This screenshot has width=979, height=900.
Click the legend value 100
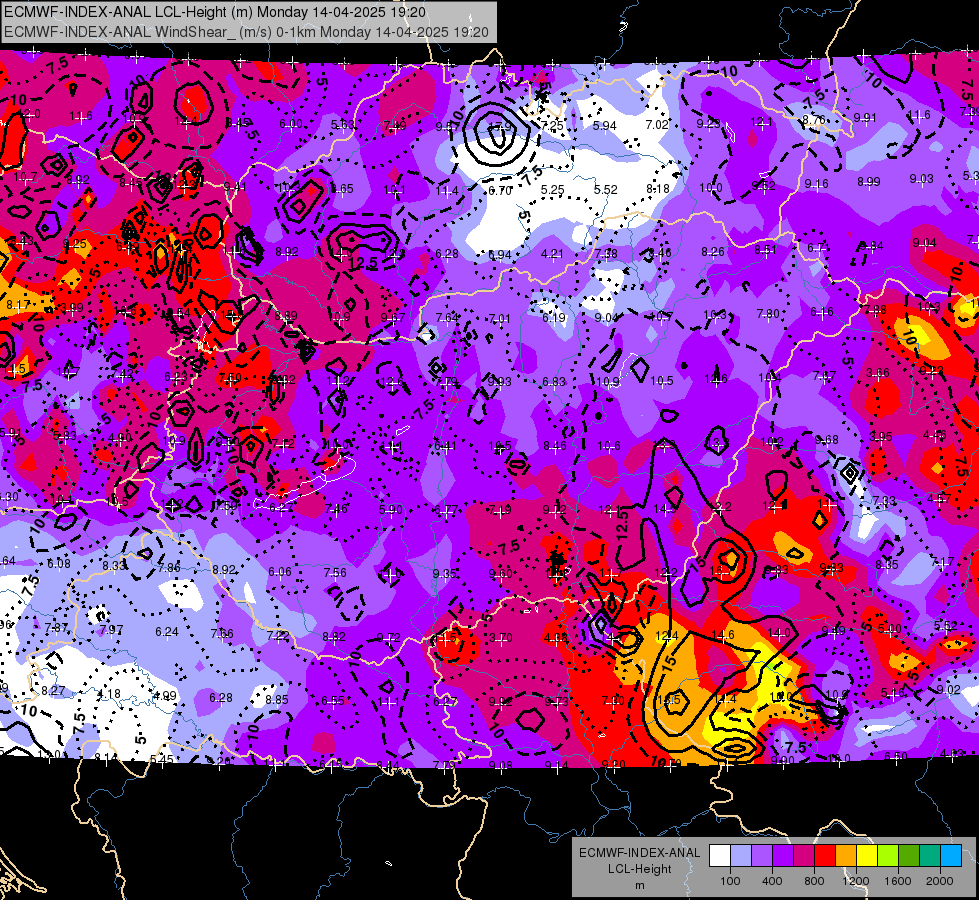coord(730,881)
